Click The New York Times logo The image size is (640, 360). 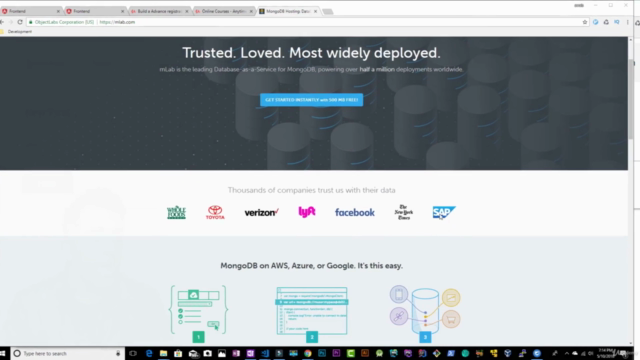point(404,212)
